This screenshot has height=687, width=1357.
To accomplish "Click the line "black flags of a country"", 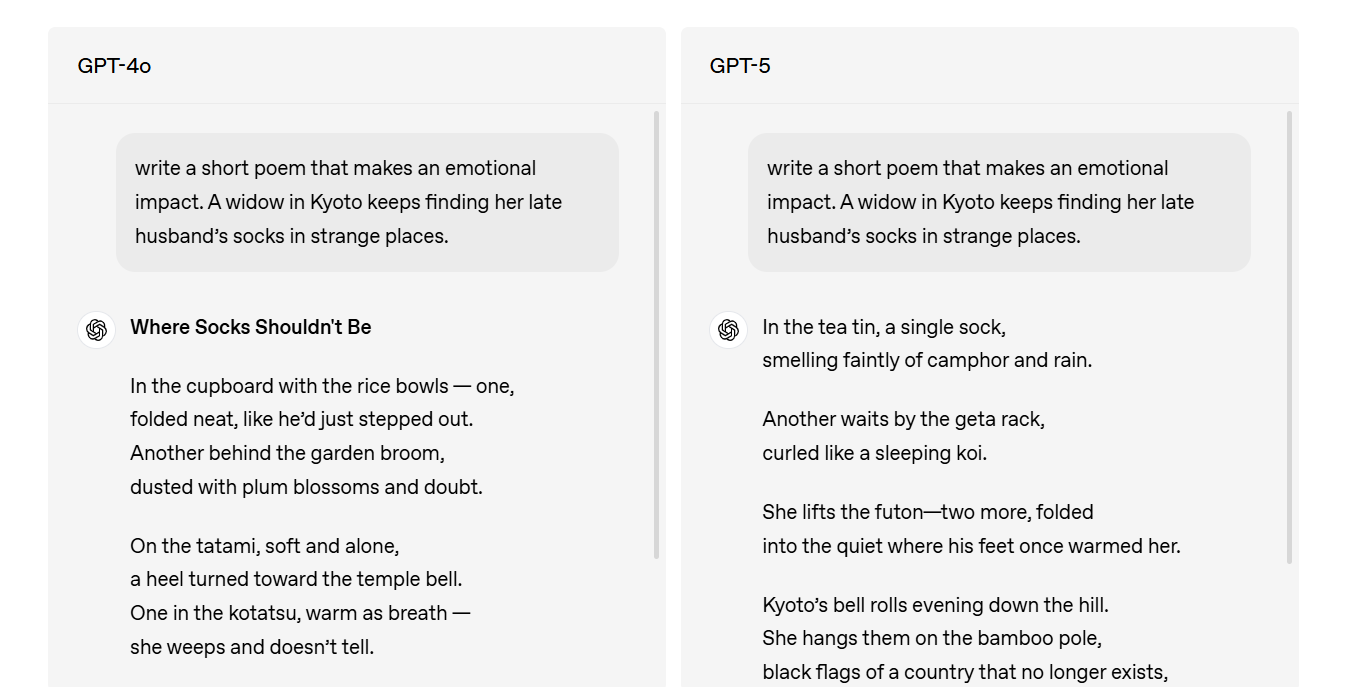I will 965,672.
